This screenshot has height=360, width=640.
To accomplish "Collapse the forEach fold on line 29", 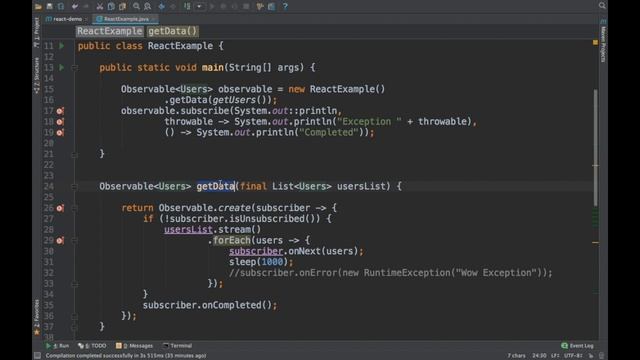I will (x=74, y=241).
